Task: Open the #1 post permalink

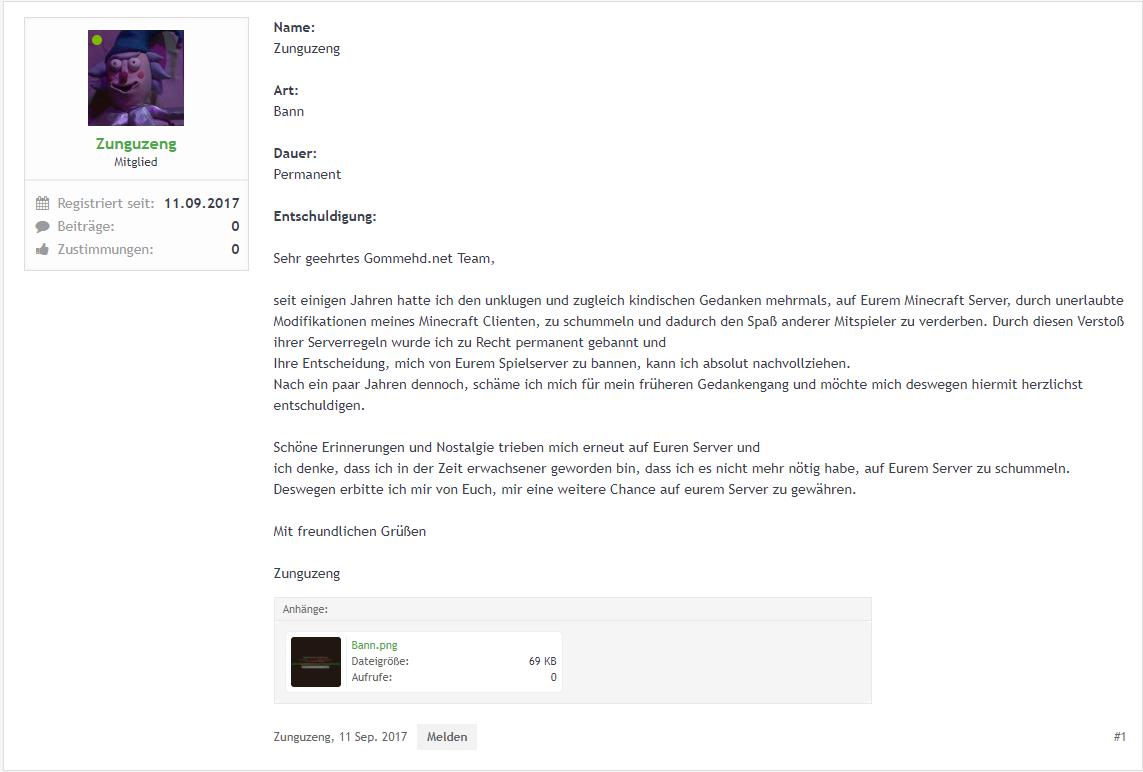Action: 1120,737
